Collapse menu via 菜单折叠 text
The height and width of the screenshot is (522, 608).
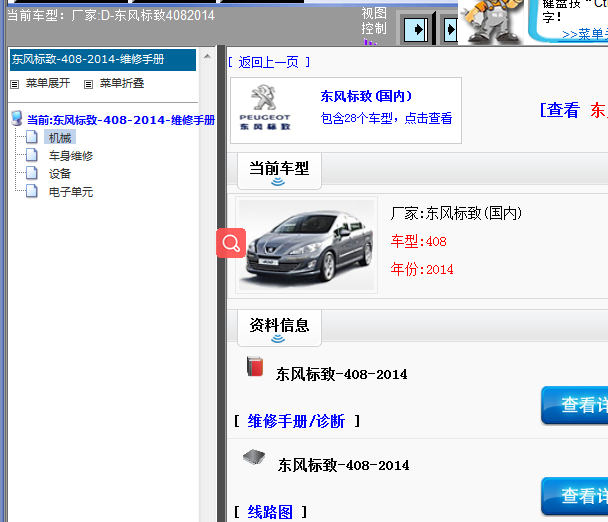tap(122, 83)
